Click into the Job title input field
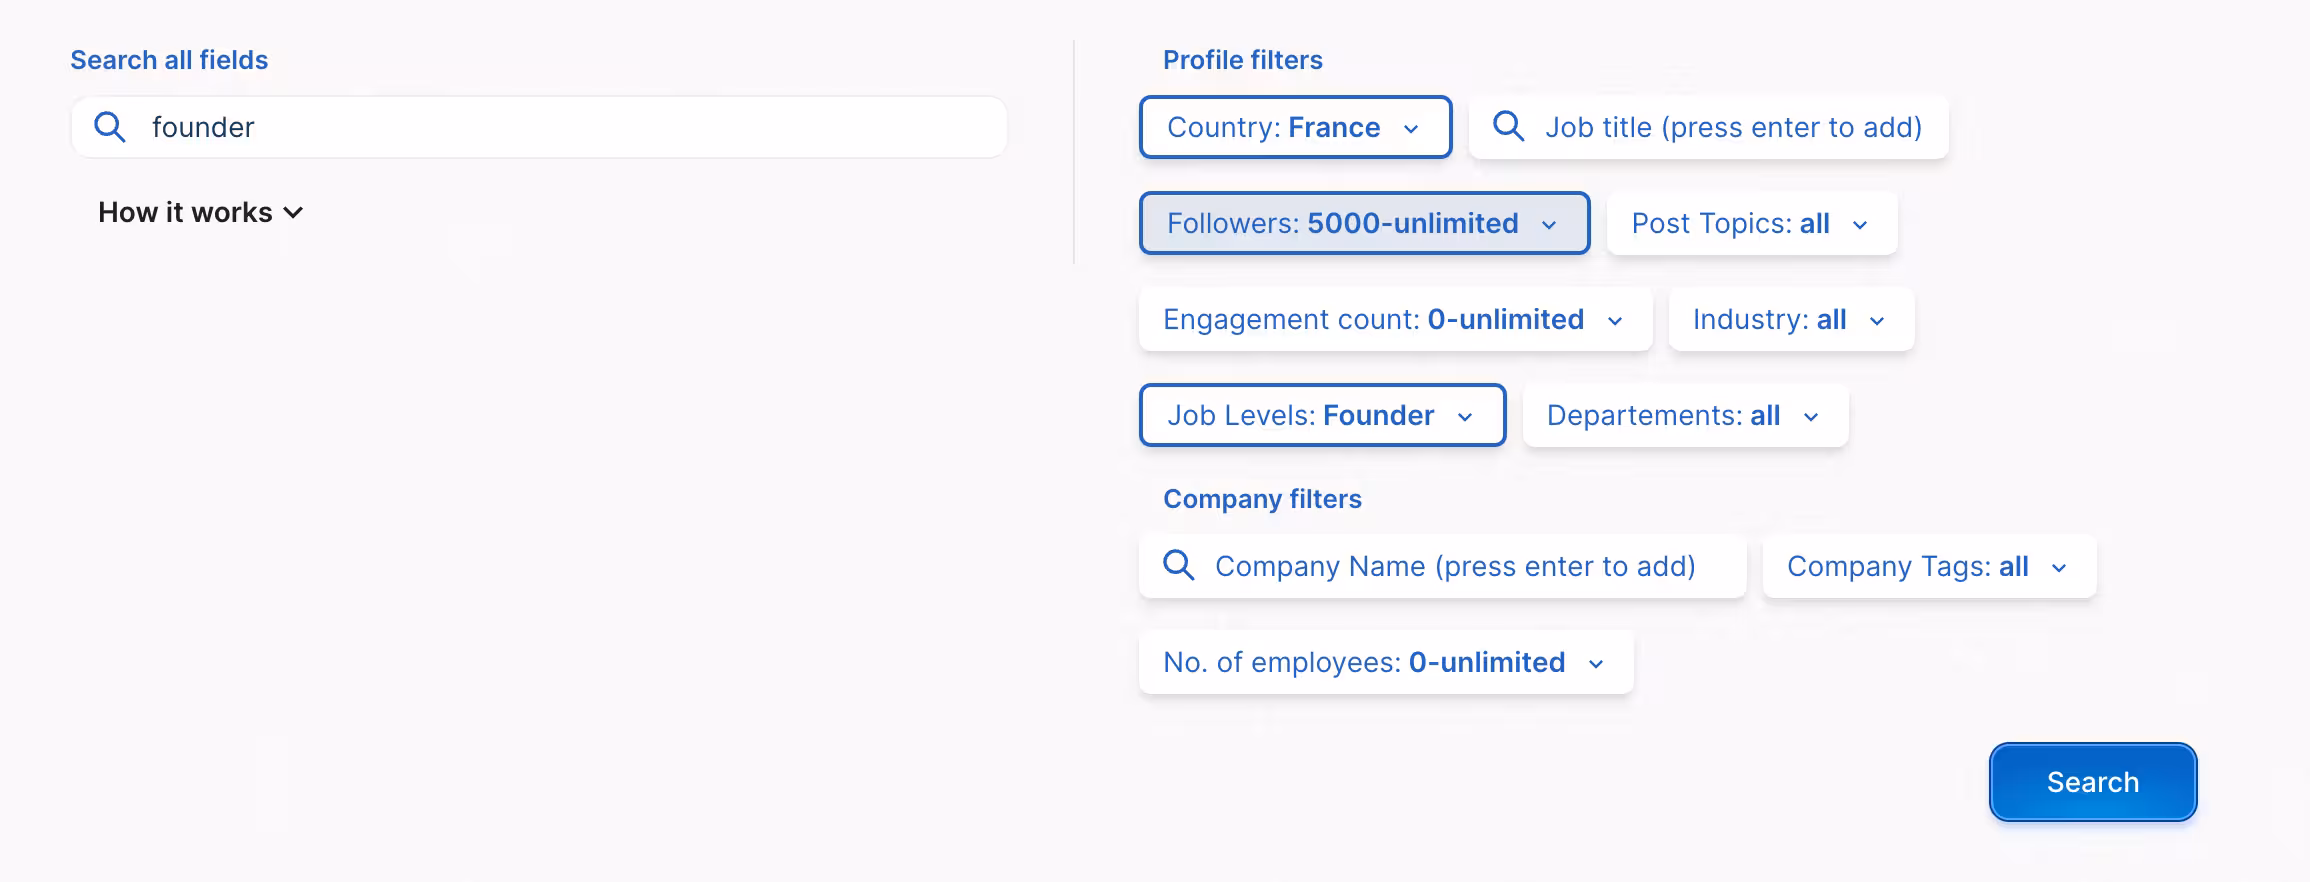The width and height of the screenshot is (2310, 882). (1733, 127)
